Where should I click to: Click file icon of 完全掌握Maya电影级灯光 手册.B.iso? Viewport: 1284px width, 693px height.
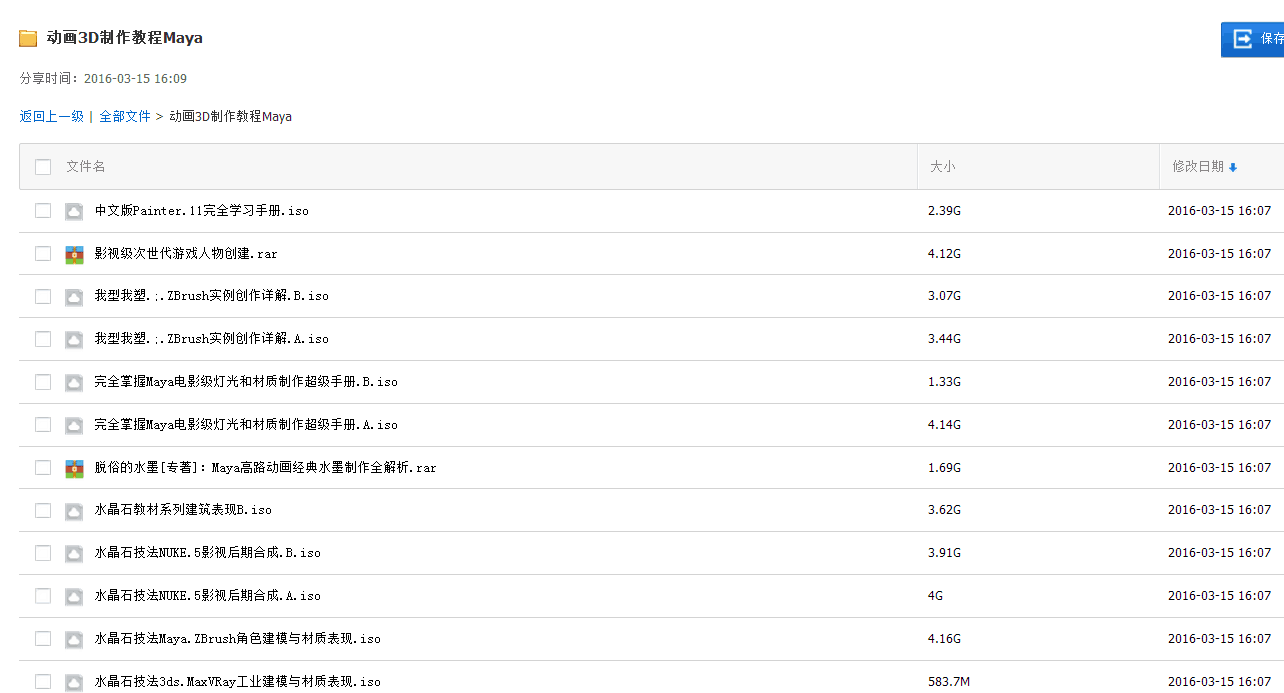(74, 382)
